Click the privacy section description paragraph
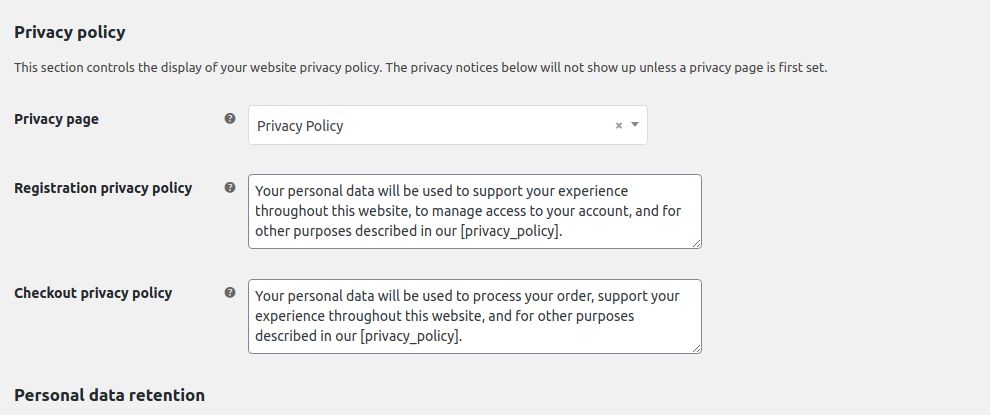The width and height of the screenshot is (990, 415). [x=420, y=68]
